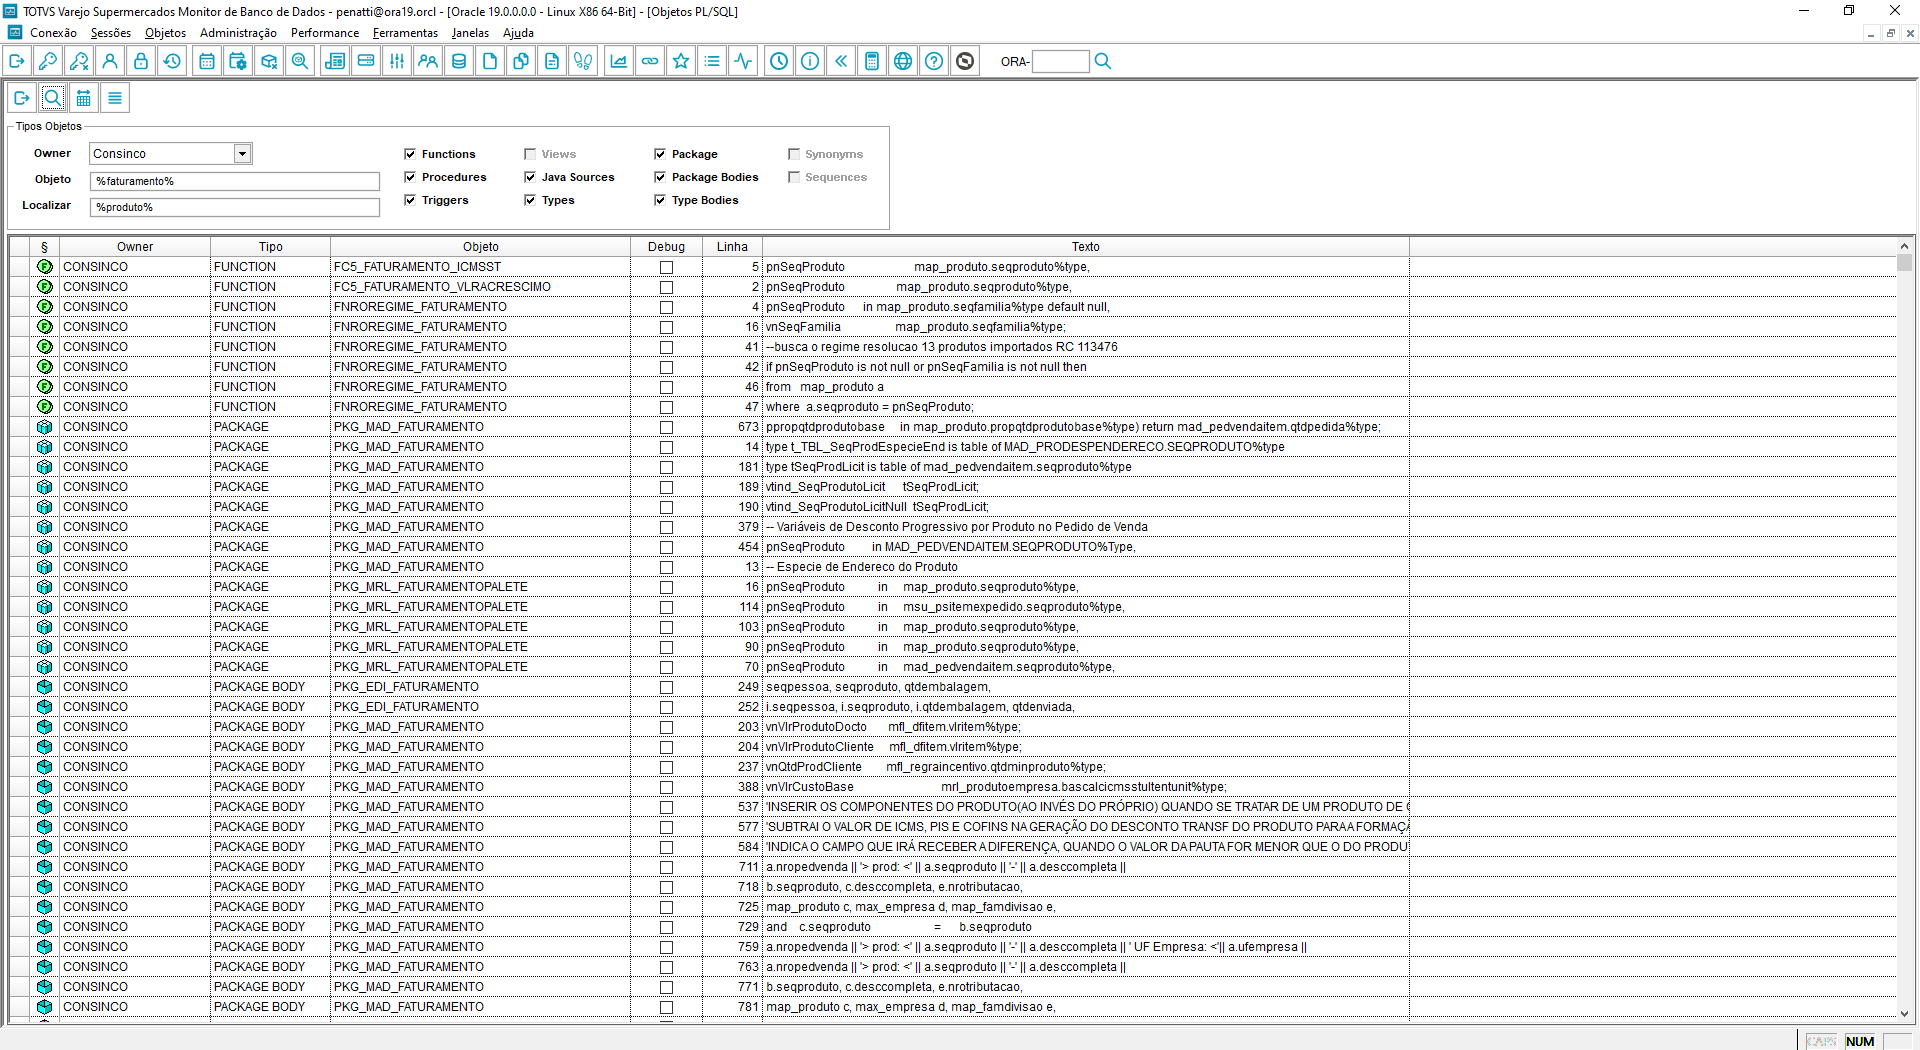
Task: Enable Debug for FC5_FATURAMENTO_ICMSST row
Action: (x=666, y=267)
